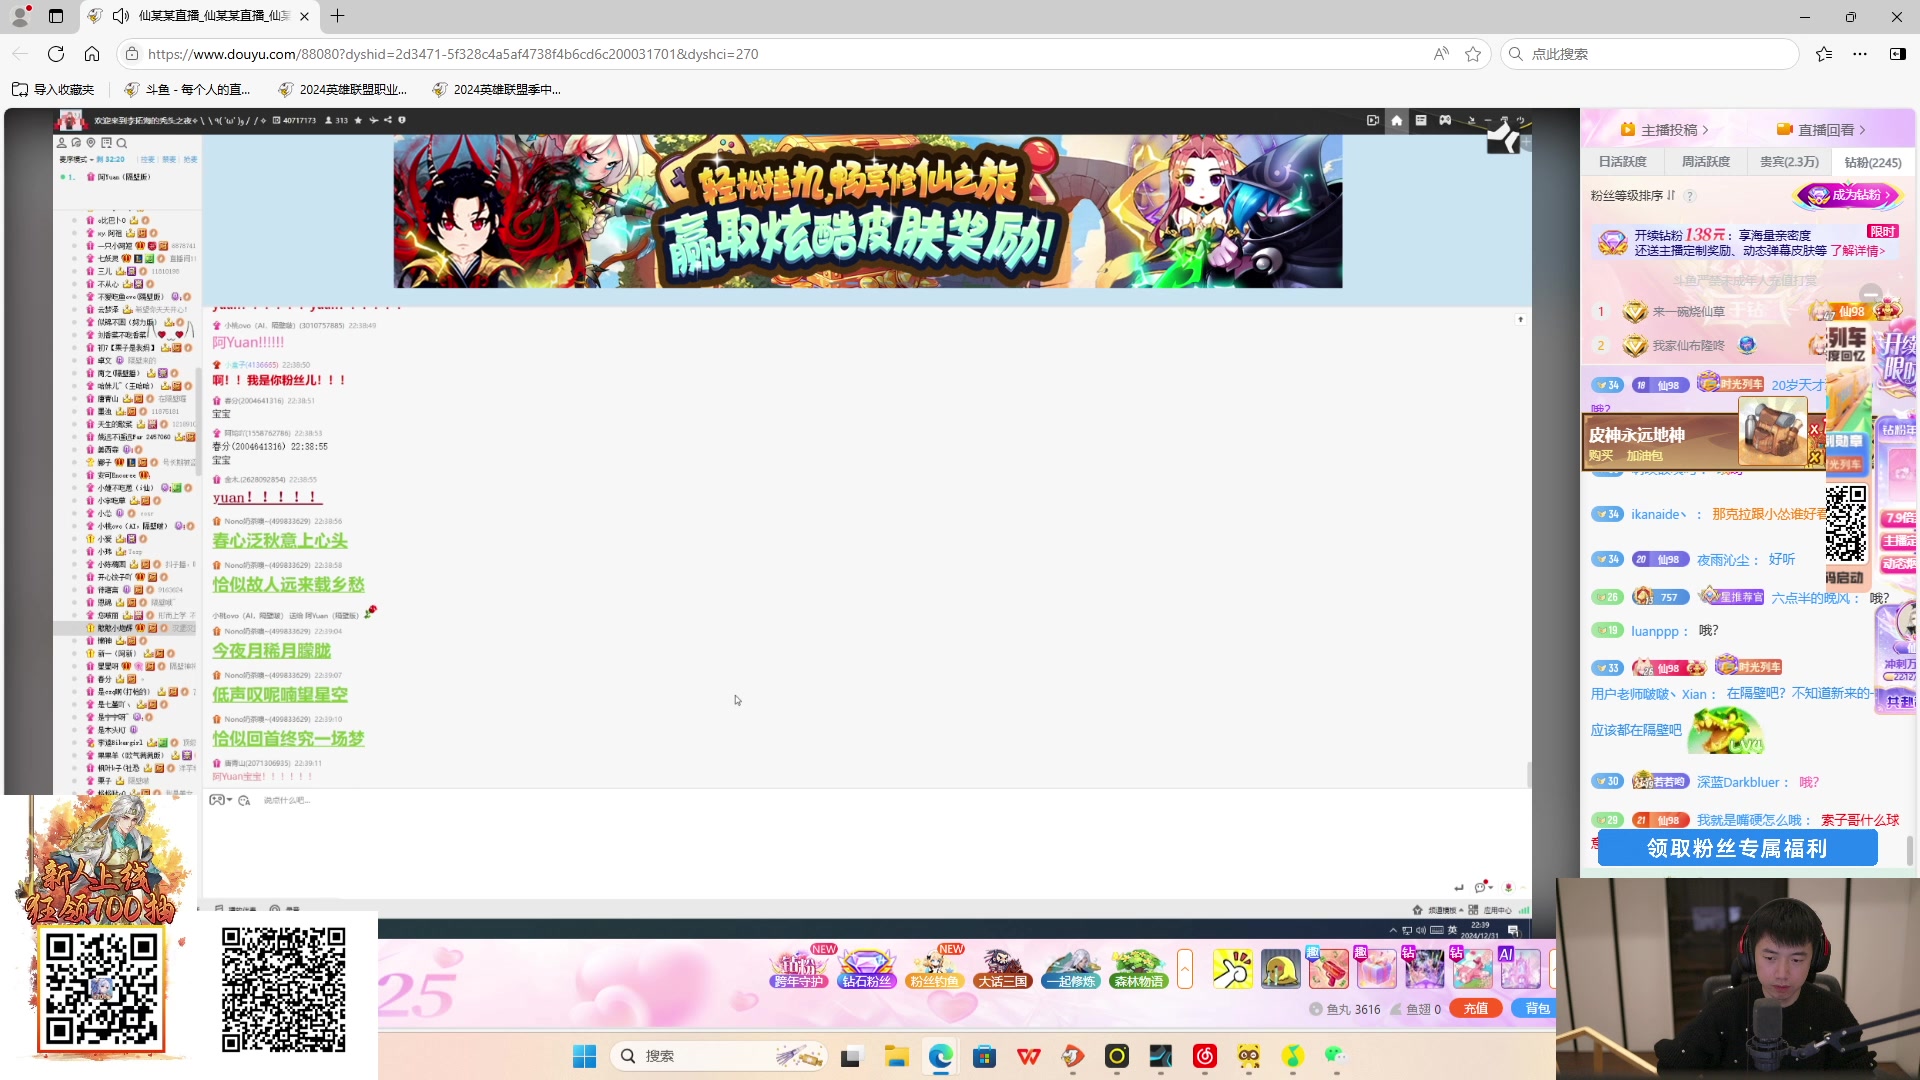Screen dimensions: 1920x1080
Task: Click the address bar URL field
Action: point(780,54)
